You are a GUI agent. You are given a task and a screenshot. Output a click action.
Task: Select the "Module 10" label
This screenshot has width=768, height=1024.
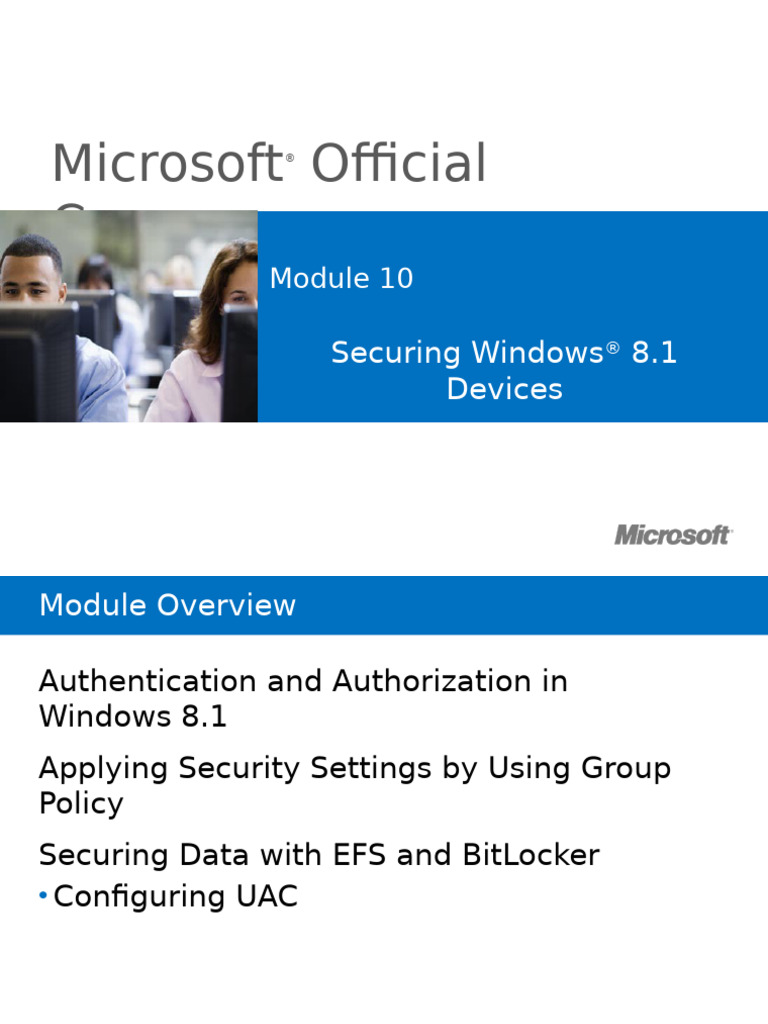(341, 278)
